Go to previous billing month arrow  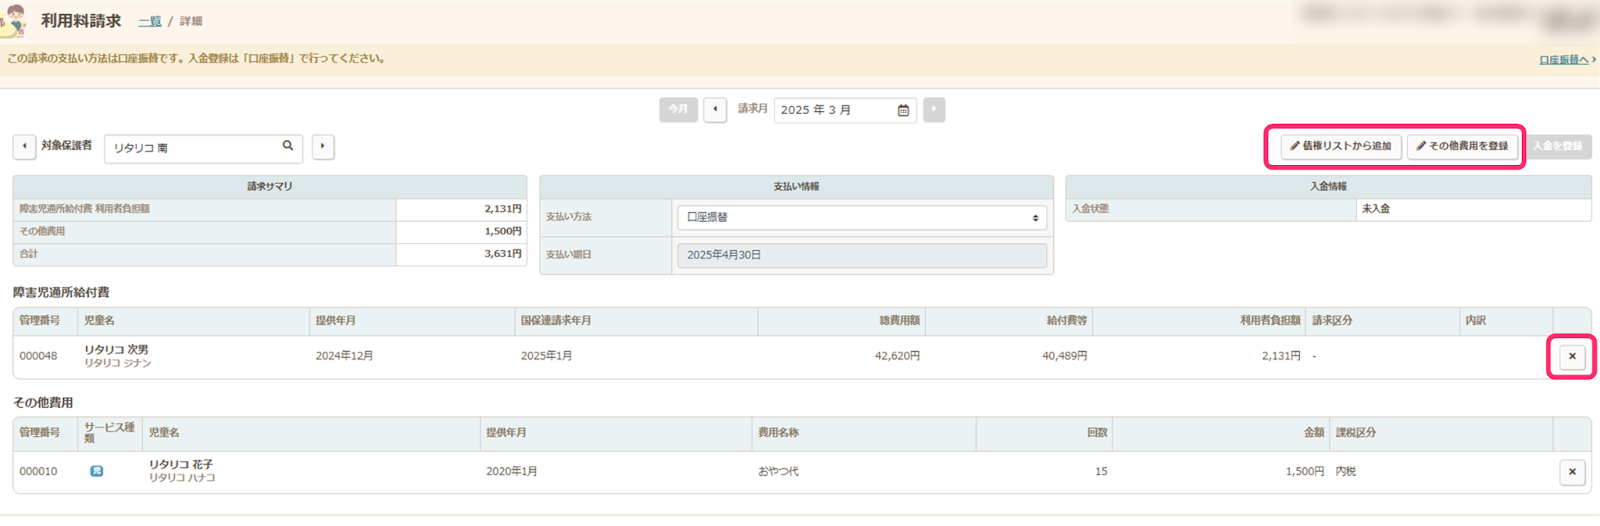click(x=715, y=110)
